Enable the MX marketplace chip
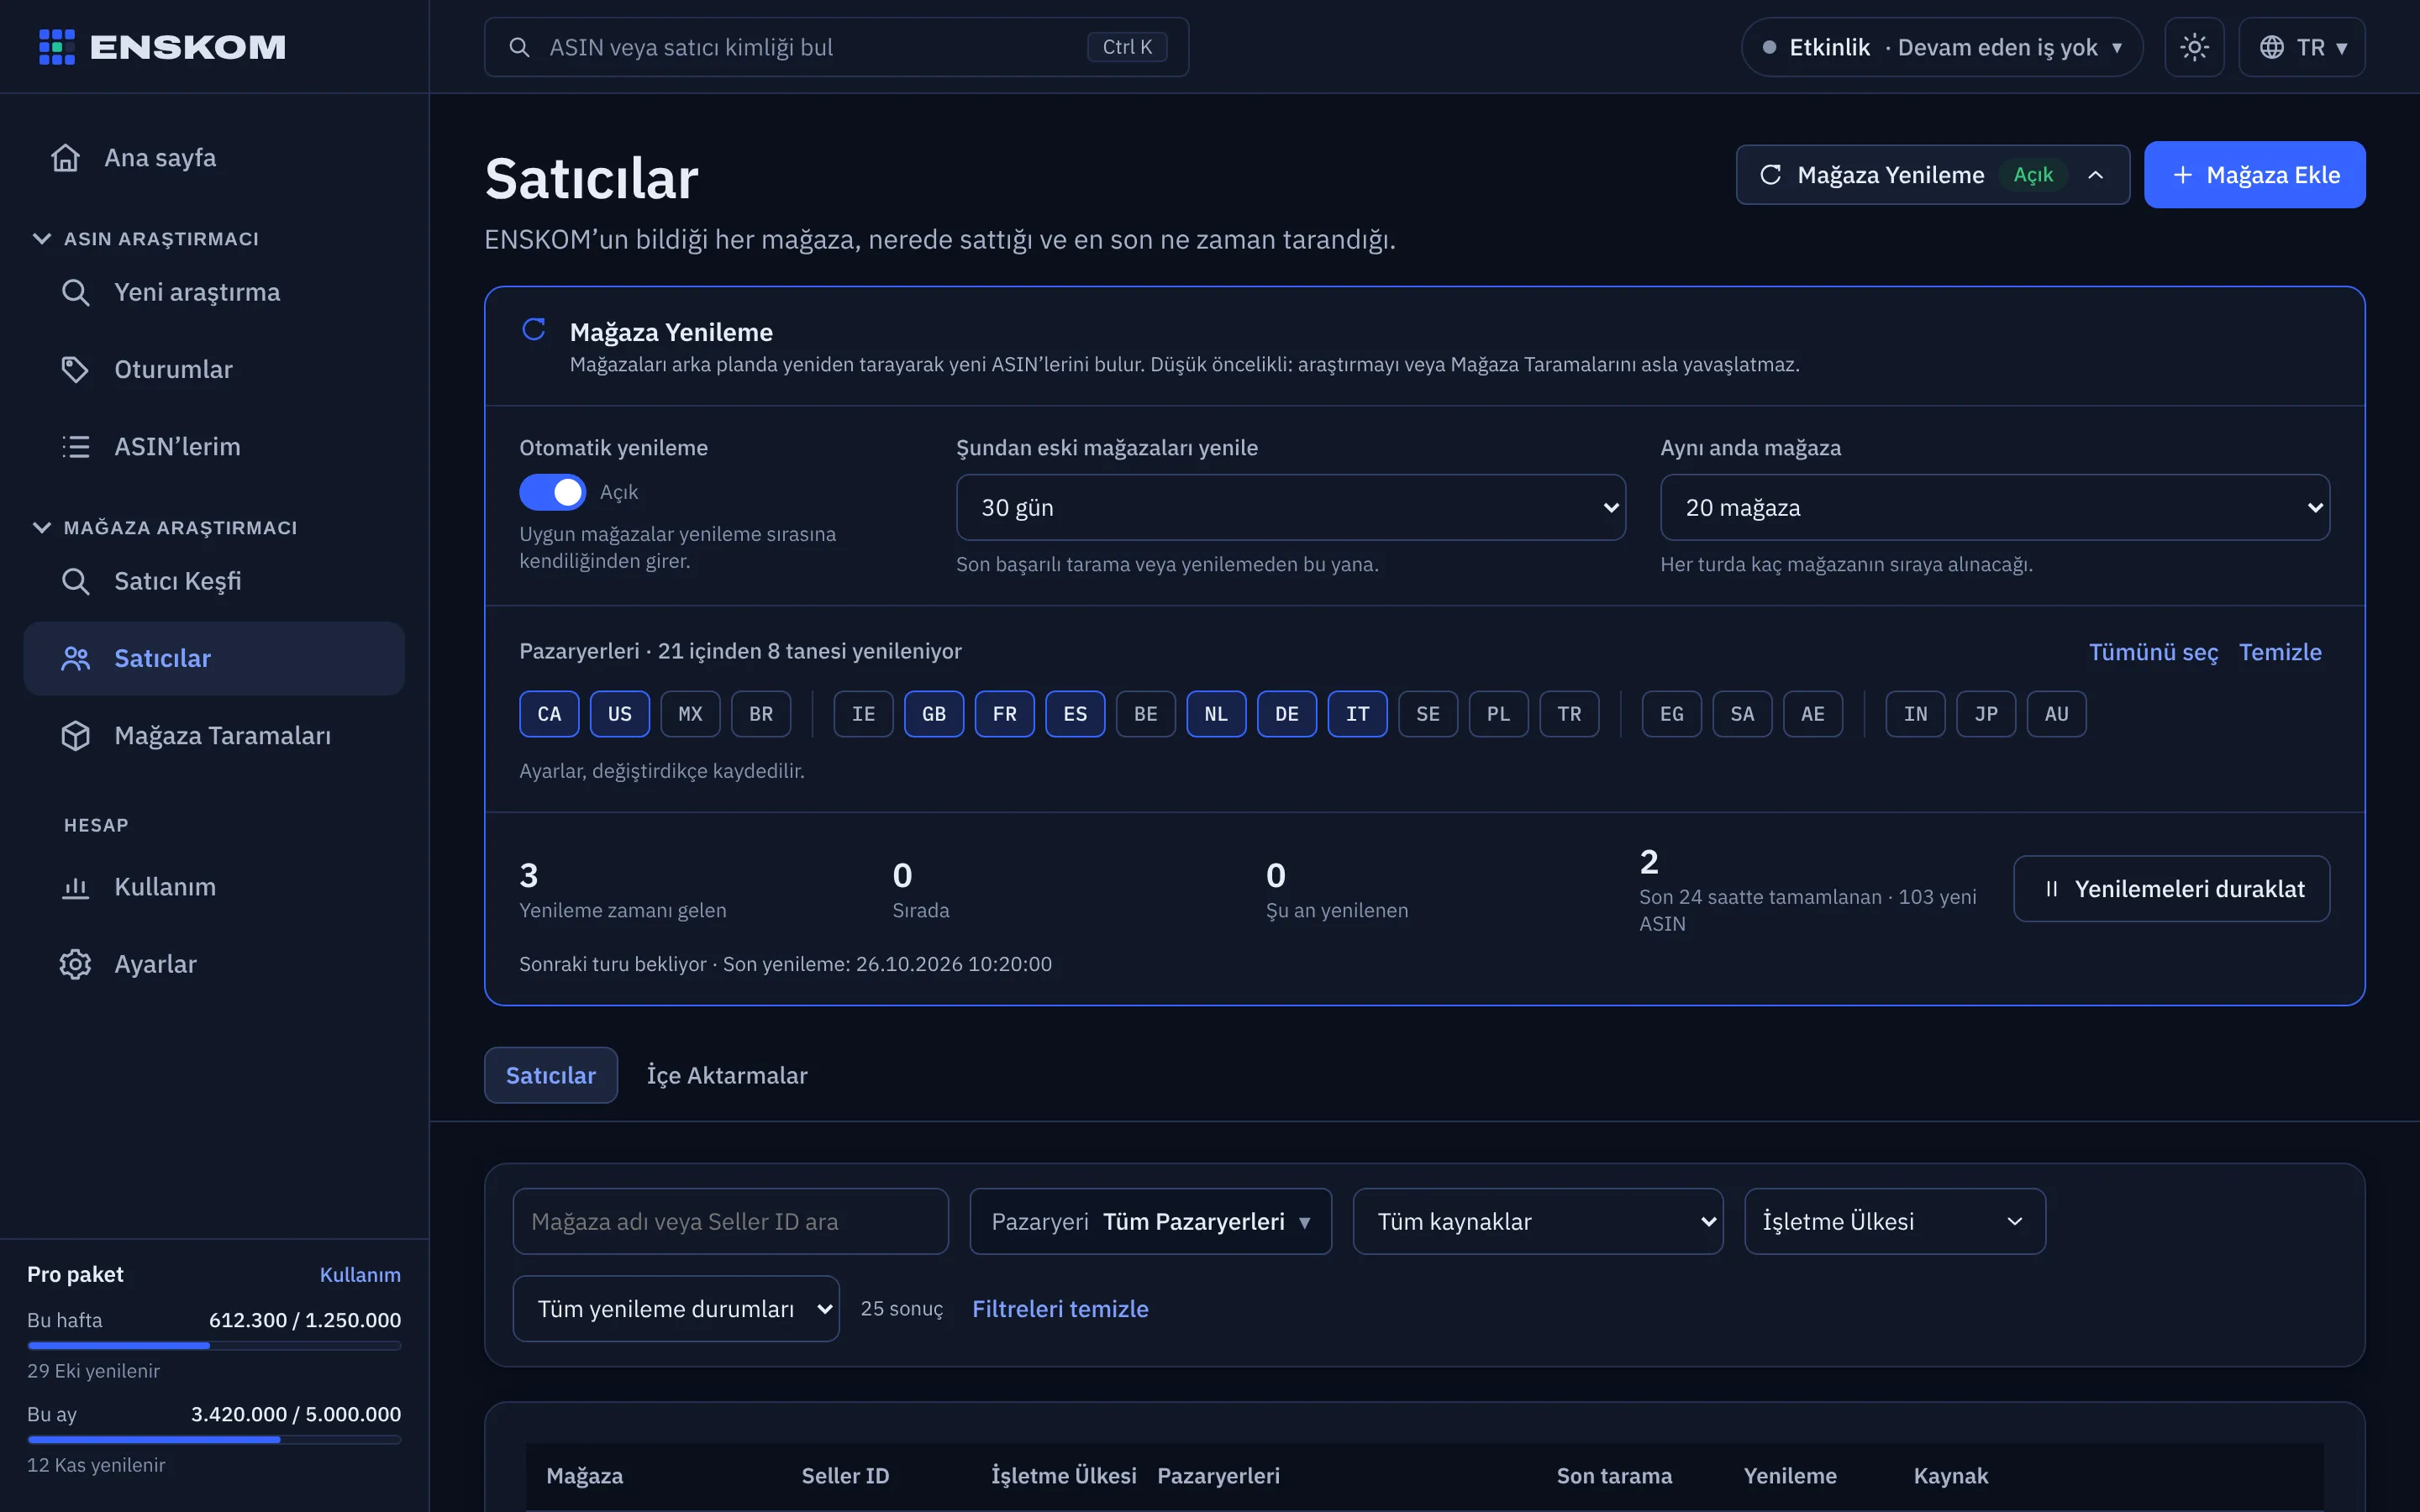 coord(690,714)
